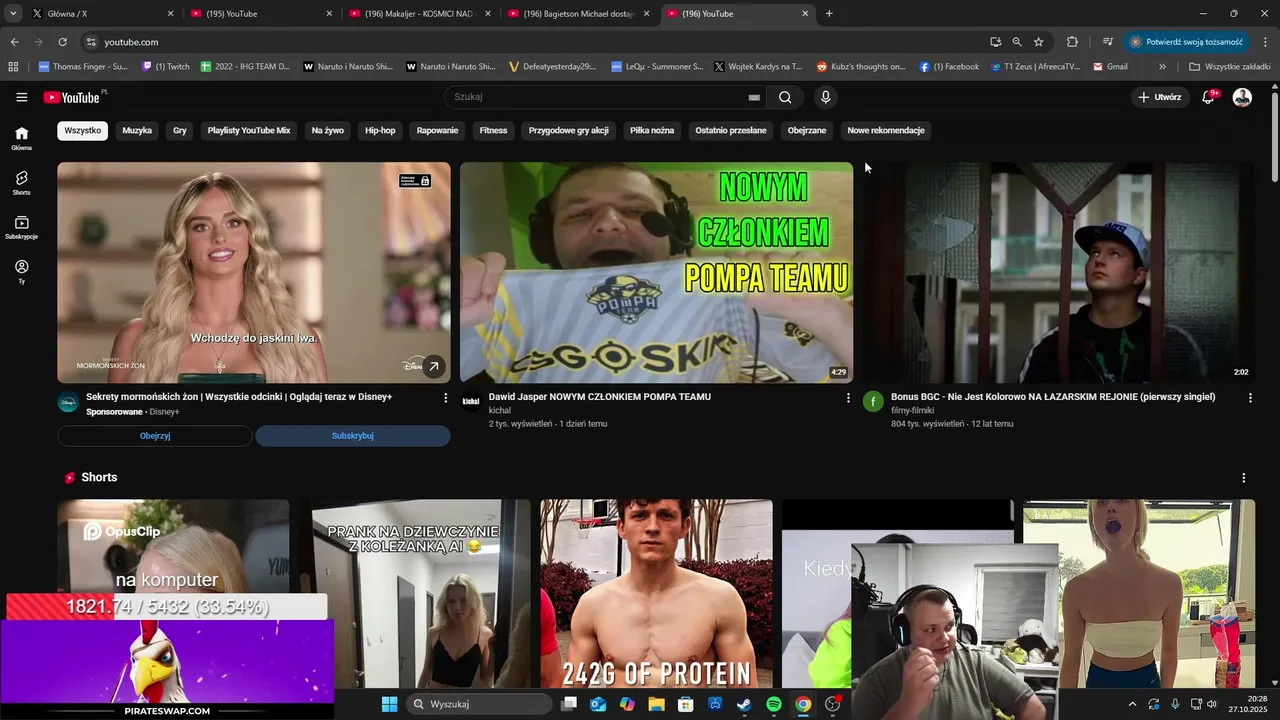Filter by Na żywo chip
The width and height of the screenshot is (1280, 720).
coord(328,131)
